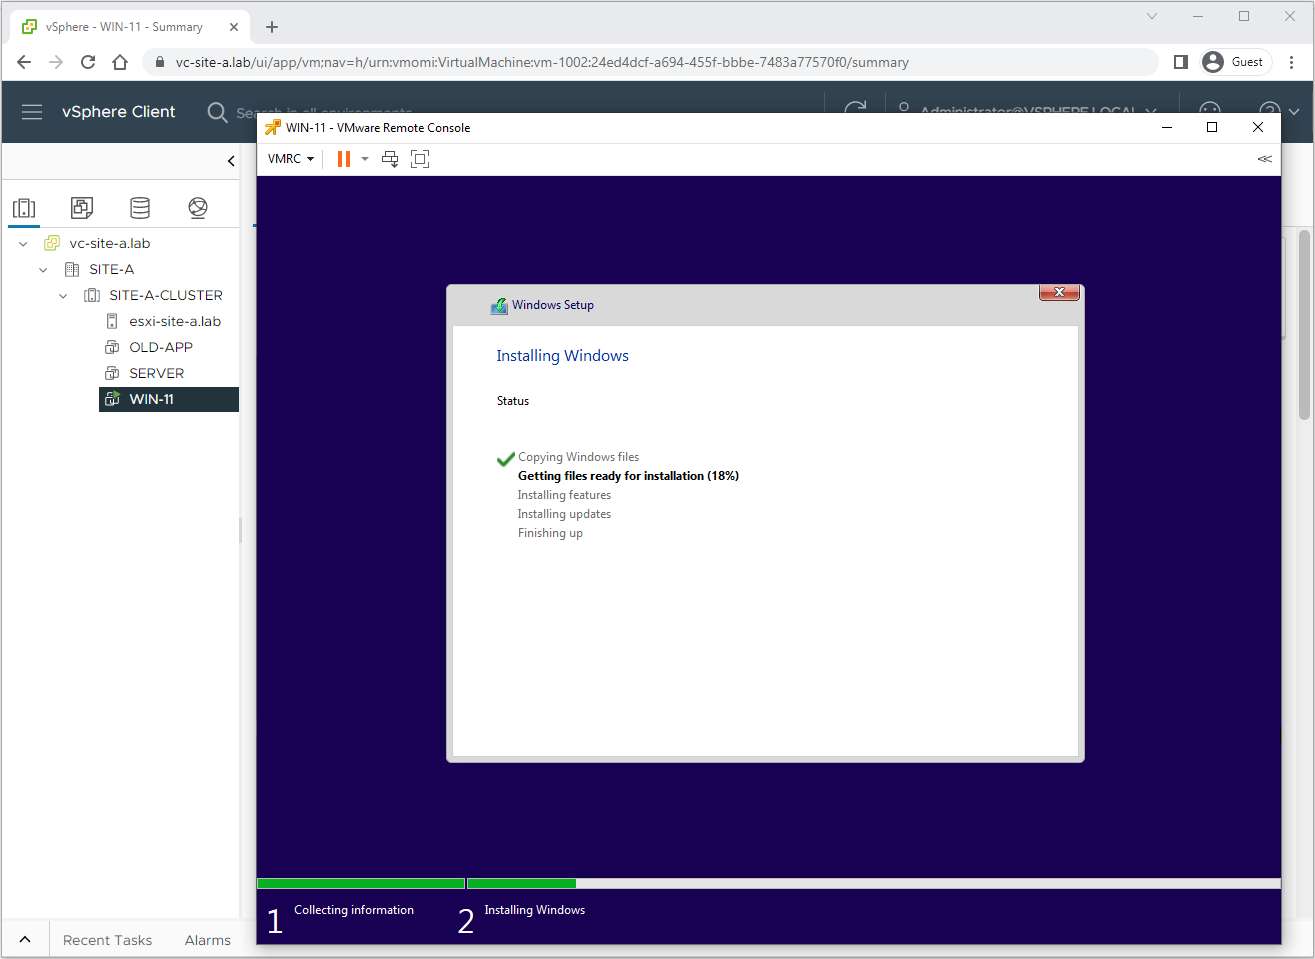Open a new browser tab
This screenshot has height=959, width=1315.
(x=272, y=27)
